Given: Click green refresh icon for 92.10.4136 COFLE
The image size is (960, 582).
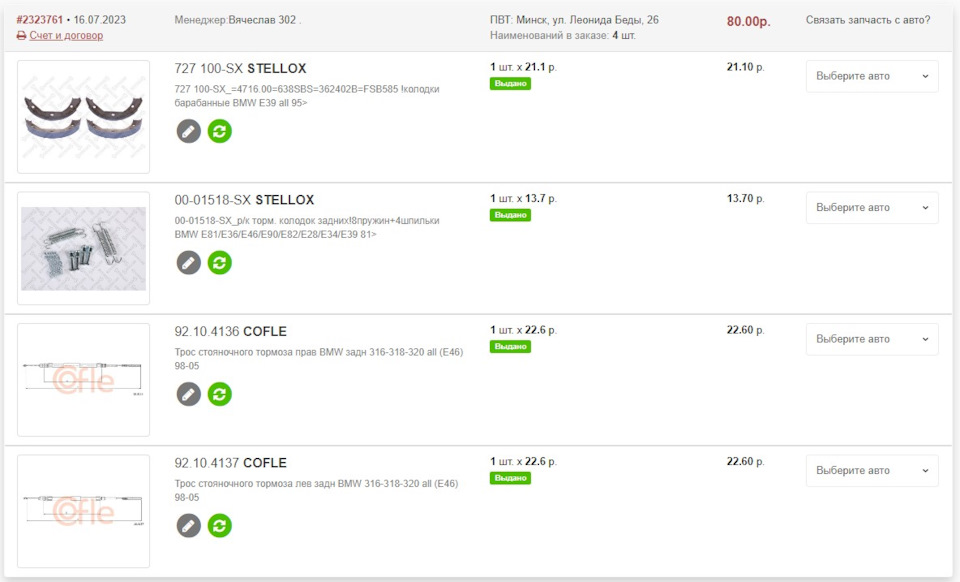Looking at the screenshot, I should 220,394.
